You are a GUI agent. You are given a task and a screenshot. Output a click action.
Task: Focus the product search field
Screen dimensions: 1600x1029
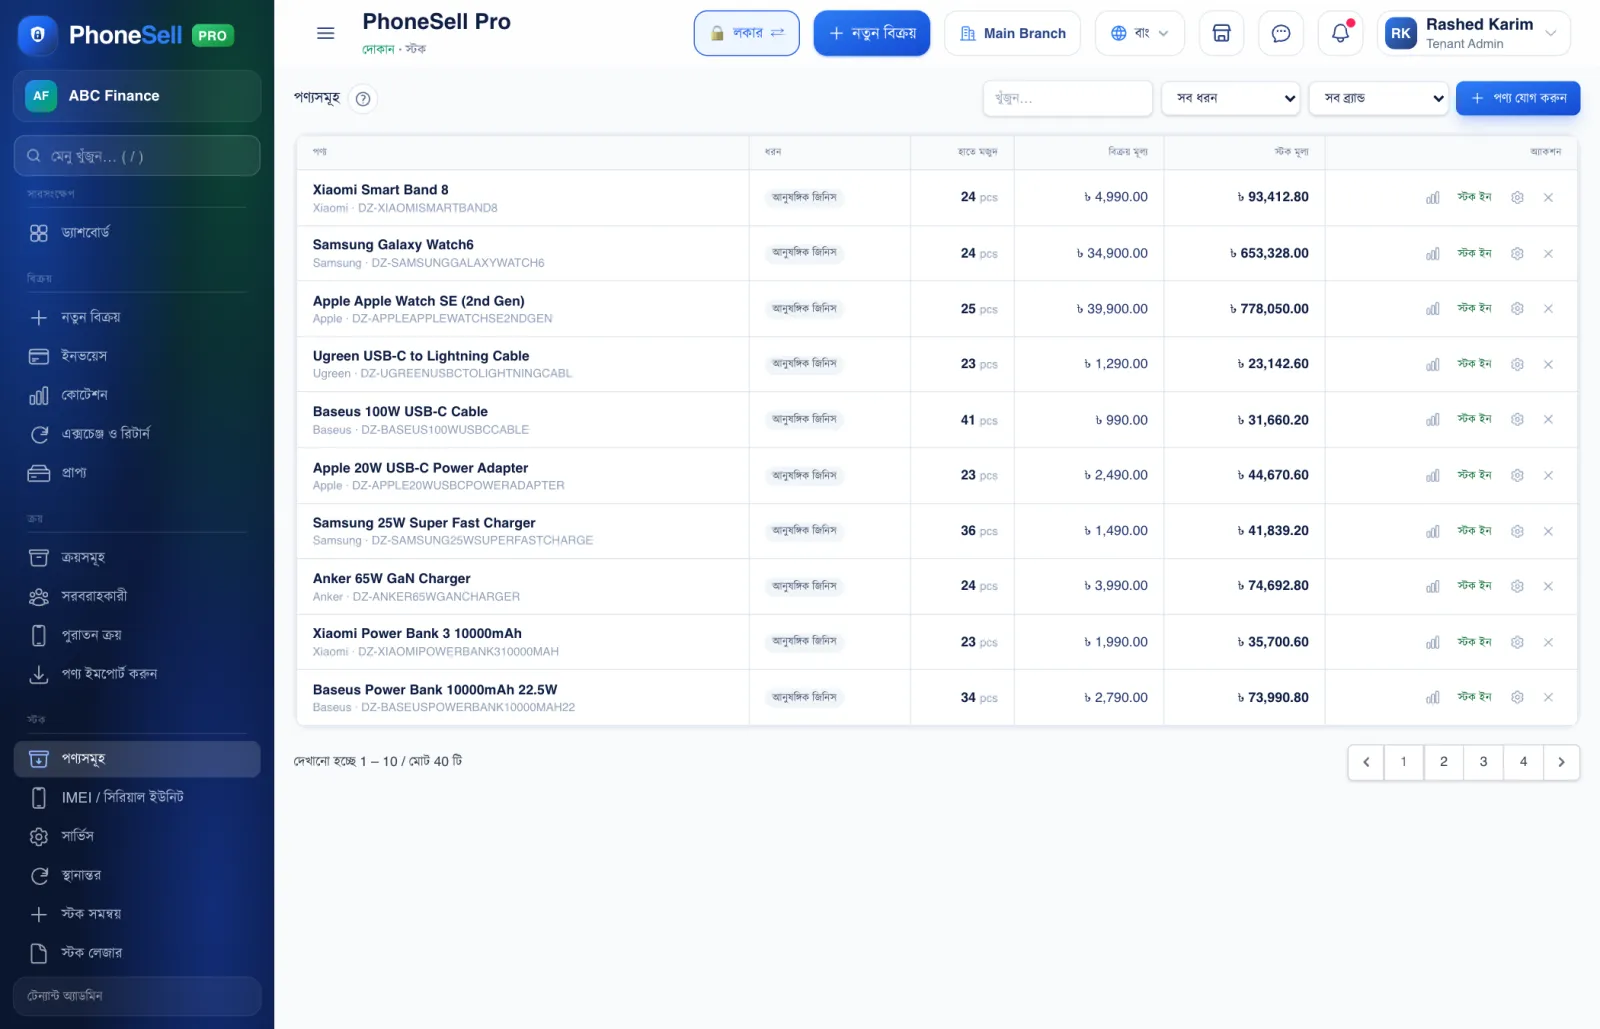pyautogui.click(x=1068, y=98)
